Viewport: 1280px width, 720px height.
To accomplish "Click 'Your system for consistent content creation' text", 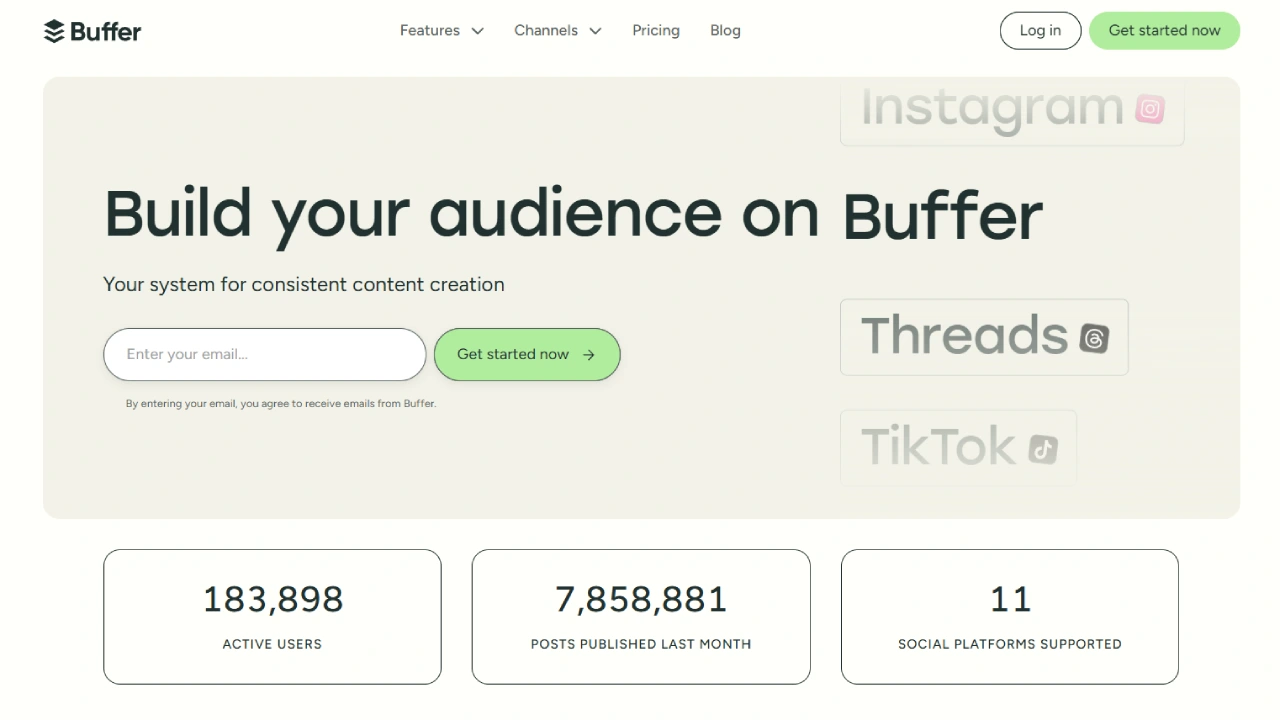I will [x=304, y=284].
